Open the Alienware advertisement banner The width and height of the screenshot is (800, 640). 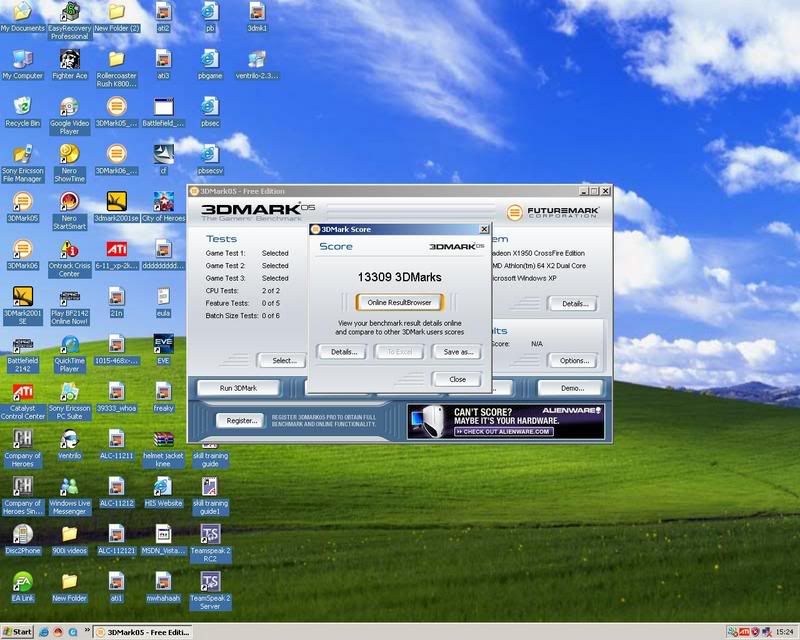[506, 422]
